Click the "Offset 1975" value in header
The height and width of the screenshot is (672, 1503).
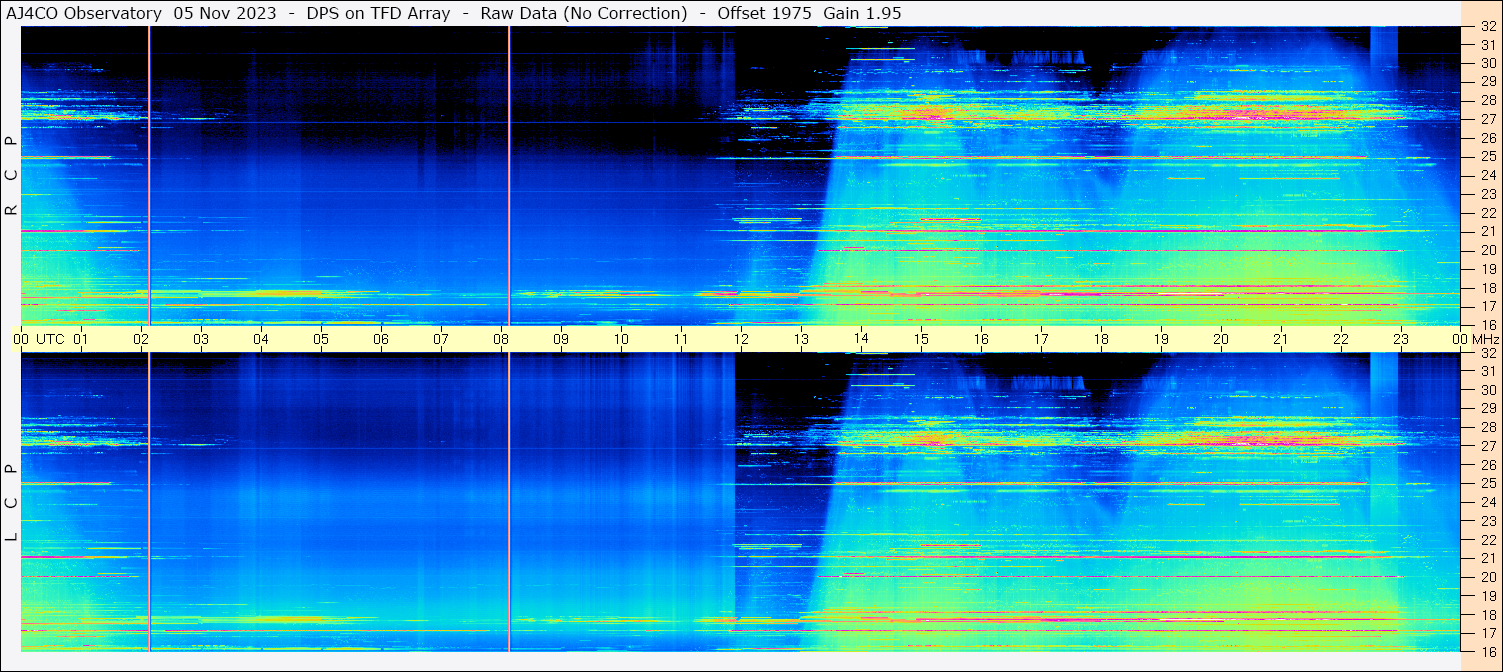pyautogui.click(x=765, y=13)
